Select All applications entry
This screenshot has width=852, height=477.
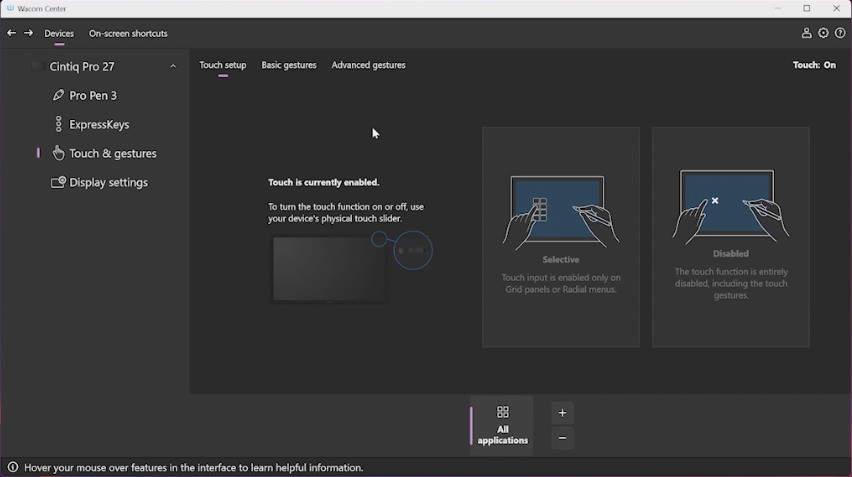[502, 425]
